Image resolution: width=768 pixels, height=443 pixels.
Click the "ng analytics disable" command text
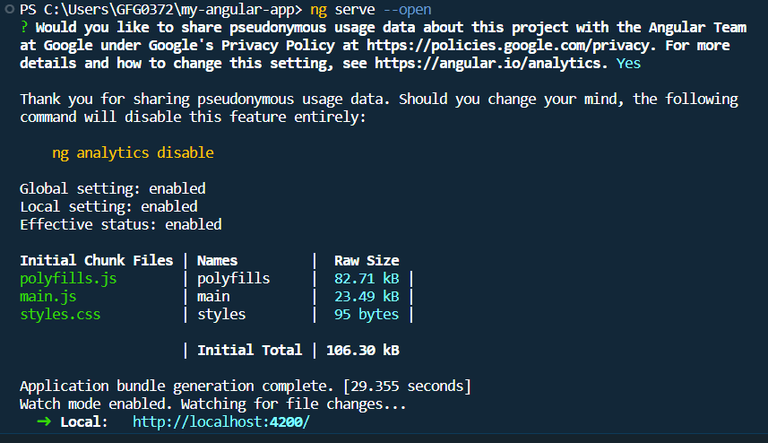(133, 153)
